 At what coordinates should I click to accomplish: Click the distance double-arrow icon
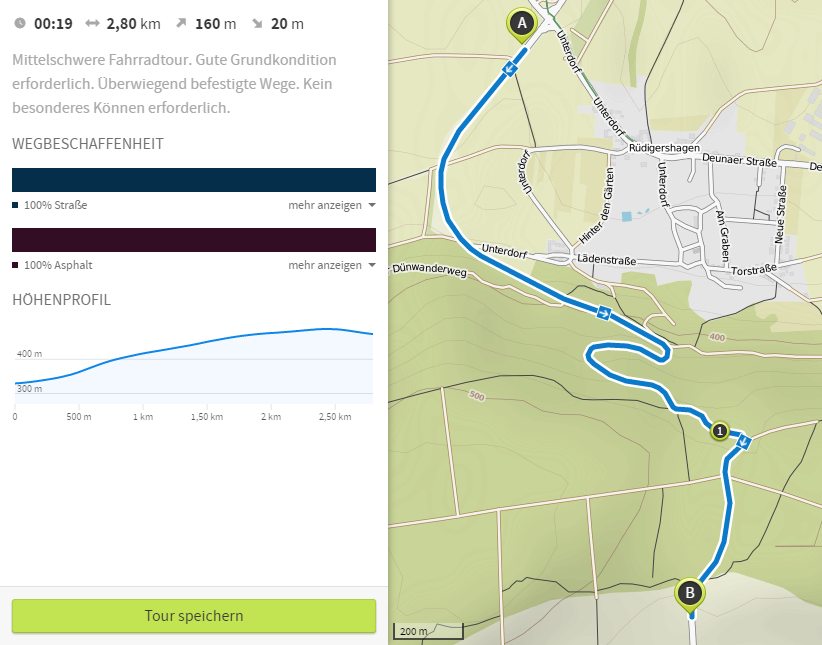pyautogui.click(x=92, y=23)
